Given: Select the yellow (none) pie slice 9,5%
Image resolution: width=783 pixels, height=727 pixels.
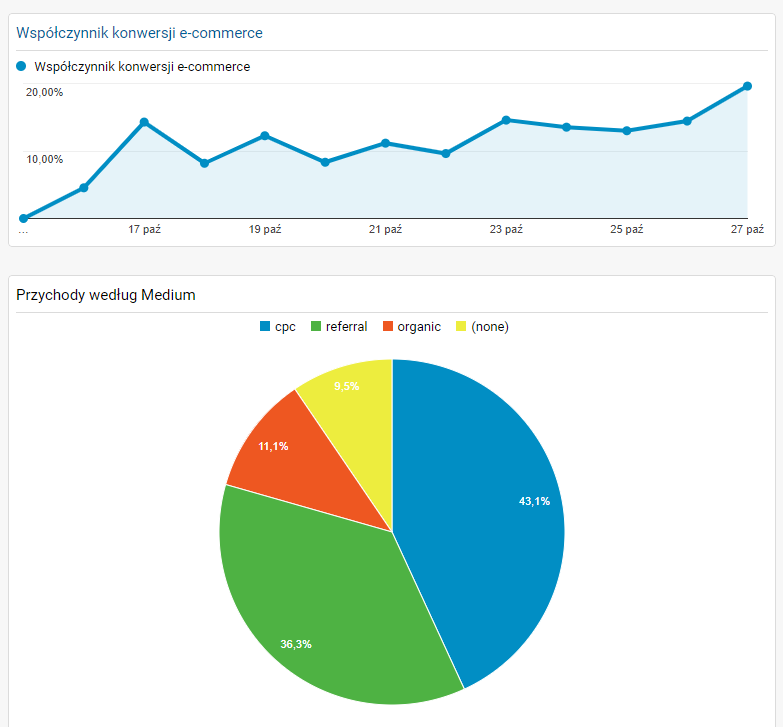Looking at the screenshot, I should click(350, 395).
